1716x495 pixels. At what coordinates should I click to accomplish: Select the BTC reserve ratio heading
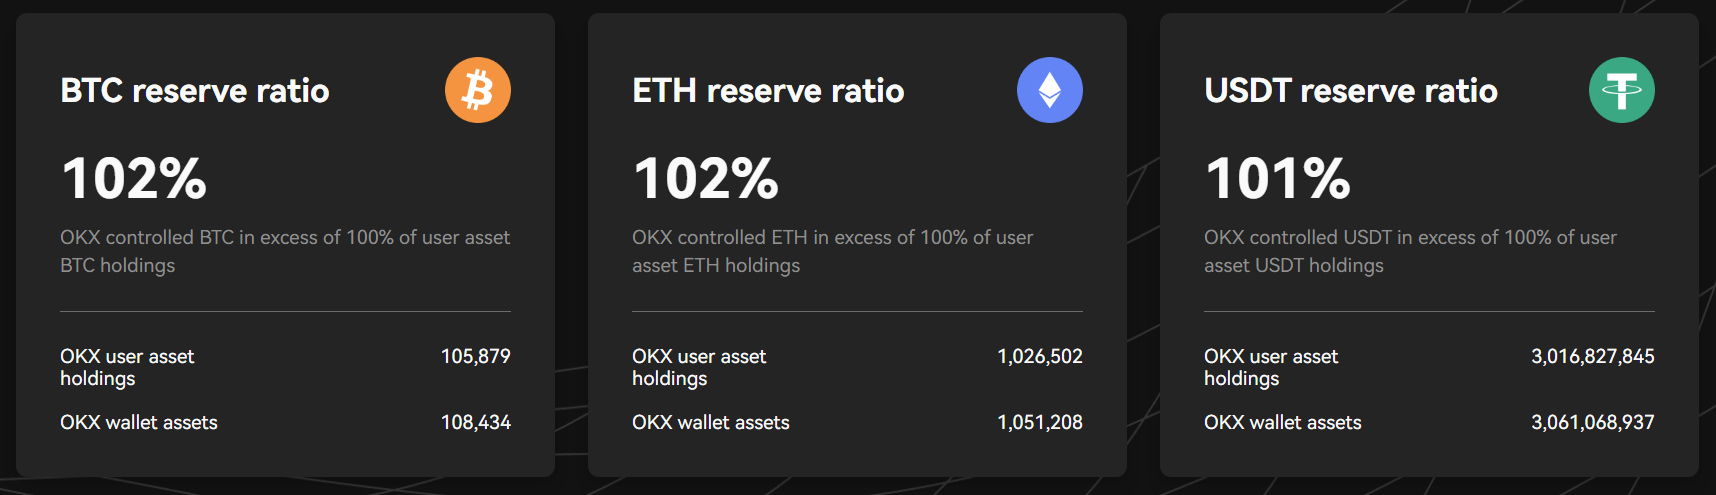click(195, 91)
